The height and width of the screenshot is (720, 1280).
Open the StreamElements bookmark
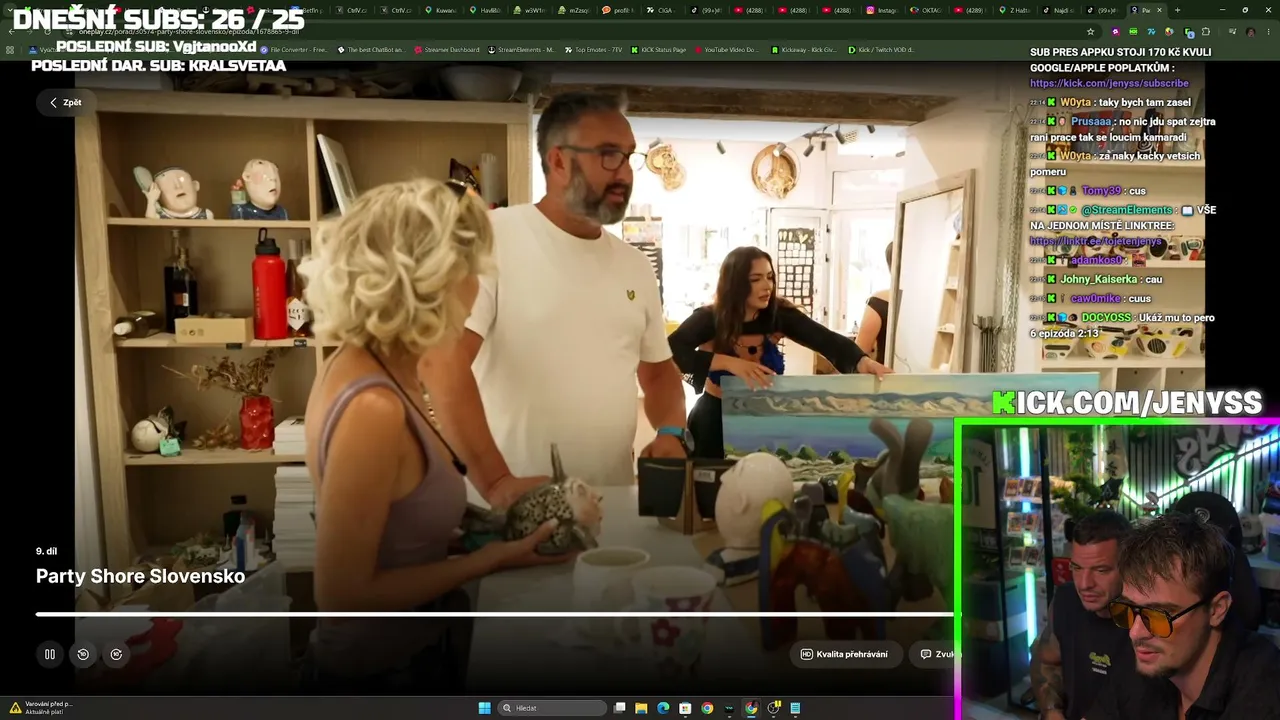point(522,49)
